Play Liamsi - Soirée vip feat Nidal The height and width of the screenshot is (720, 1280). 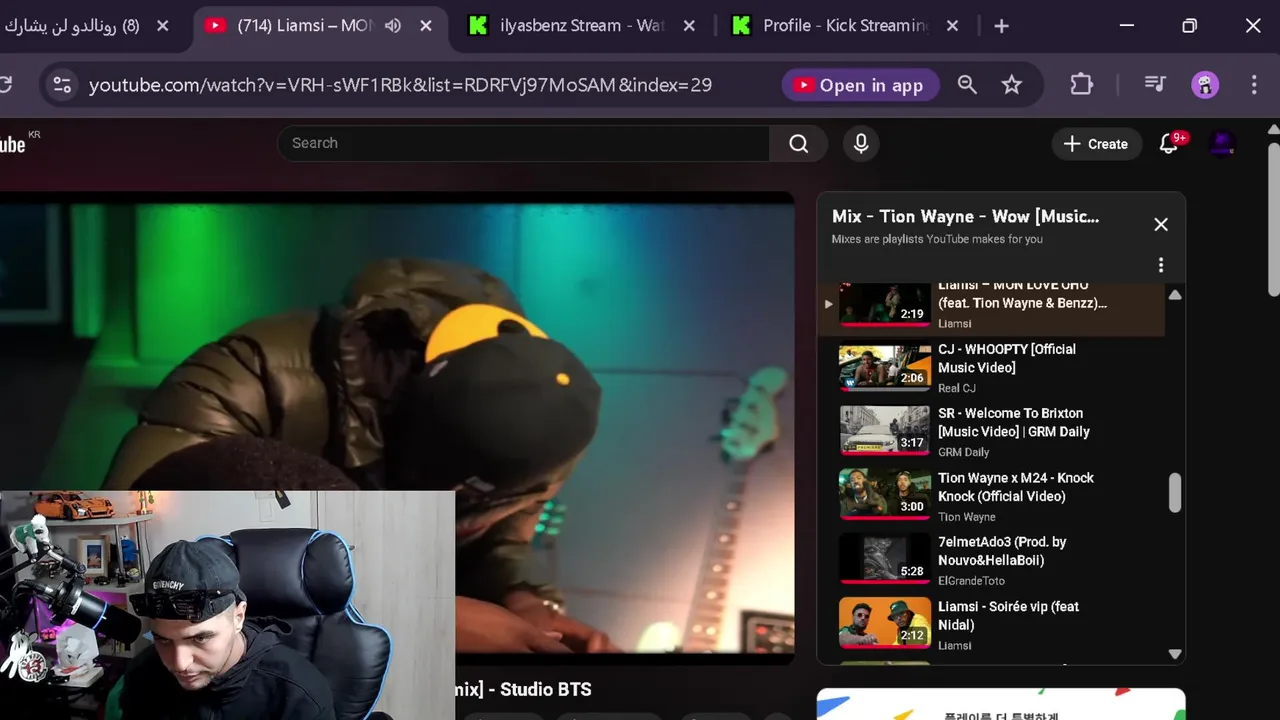[1008, 615]
